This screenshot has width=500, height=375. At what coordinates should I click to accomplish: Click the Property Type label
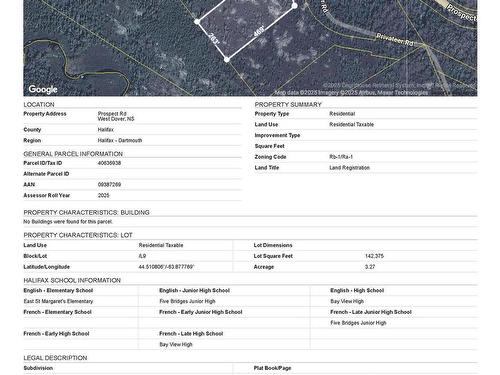(272, 114)
